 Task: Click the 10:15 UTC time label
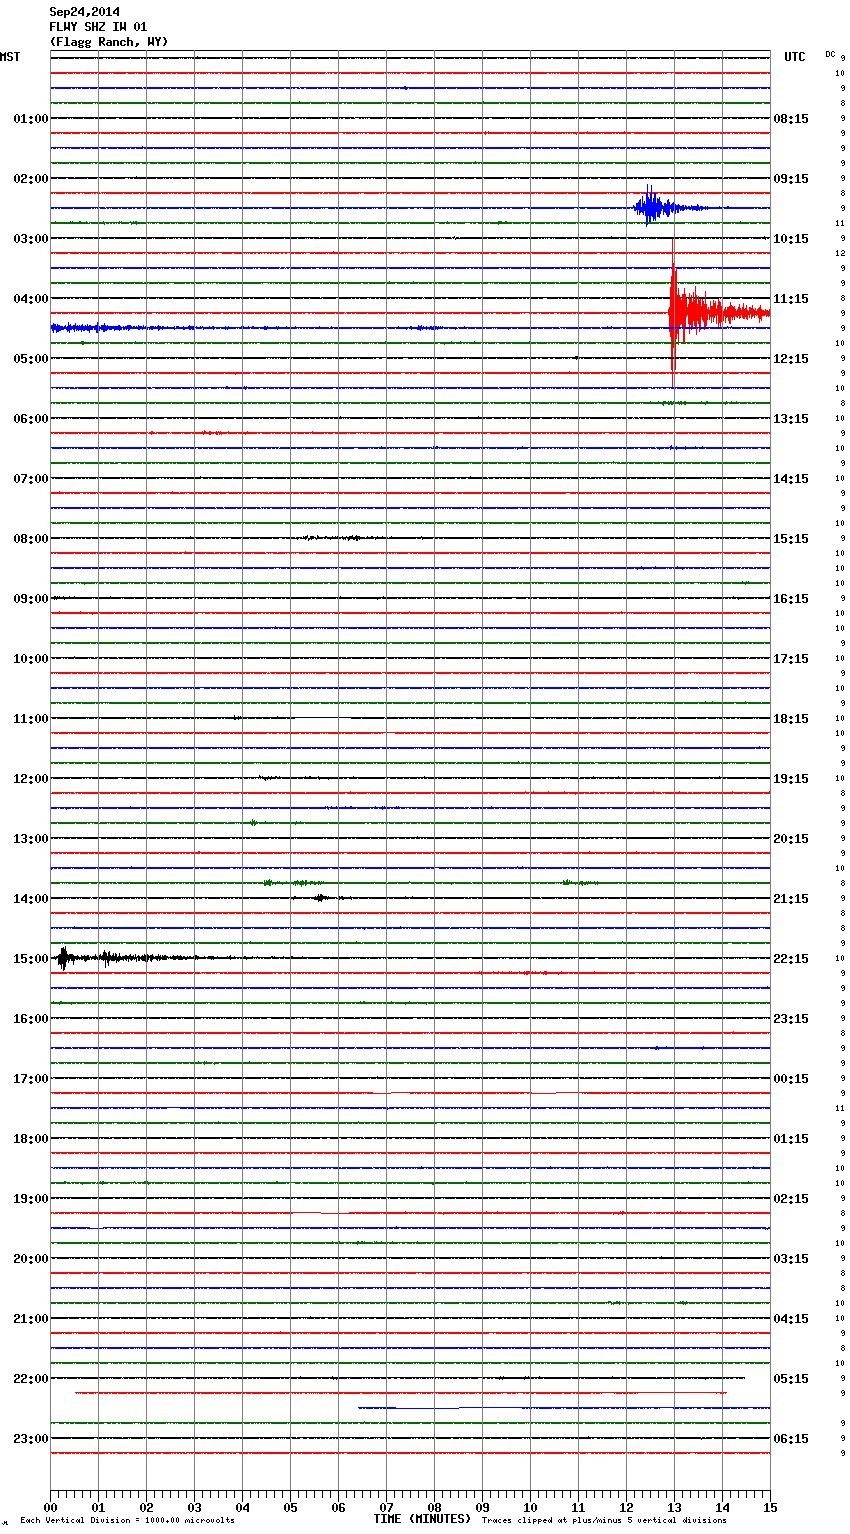(x=791, y=239)
